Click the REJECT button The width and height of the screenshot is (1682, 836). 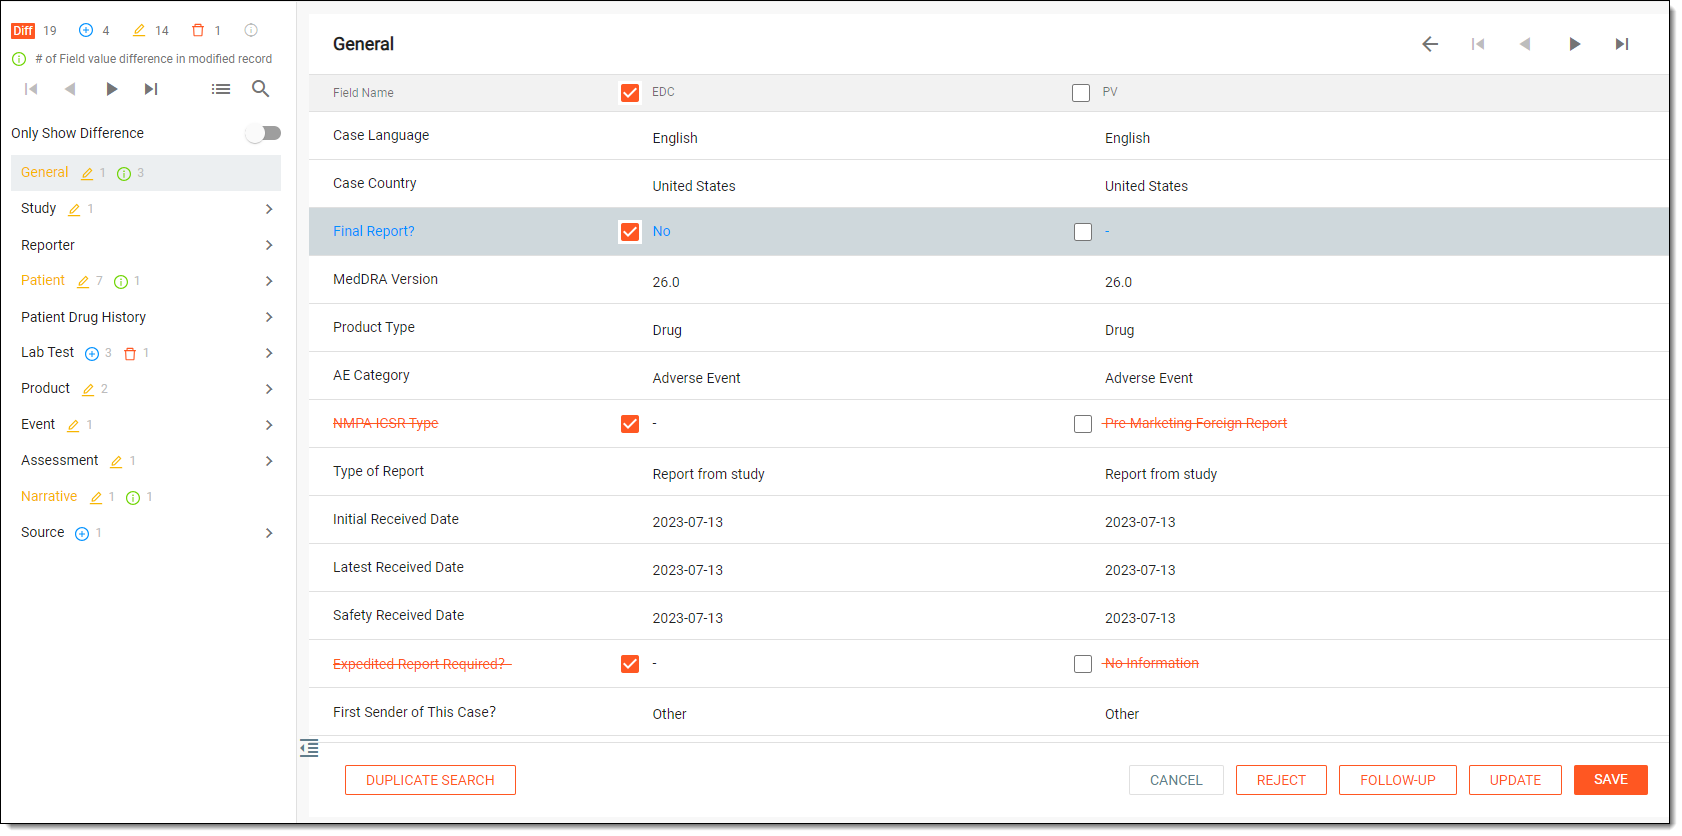tap(1281, 780)
